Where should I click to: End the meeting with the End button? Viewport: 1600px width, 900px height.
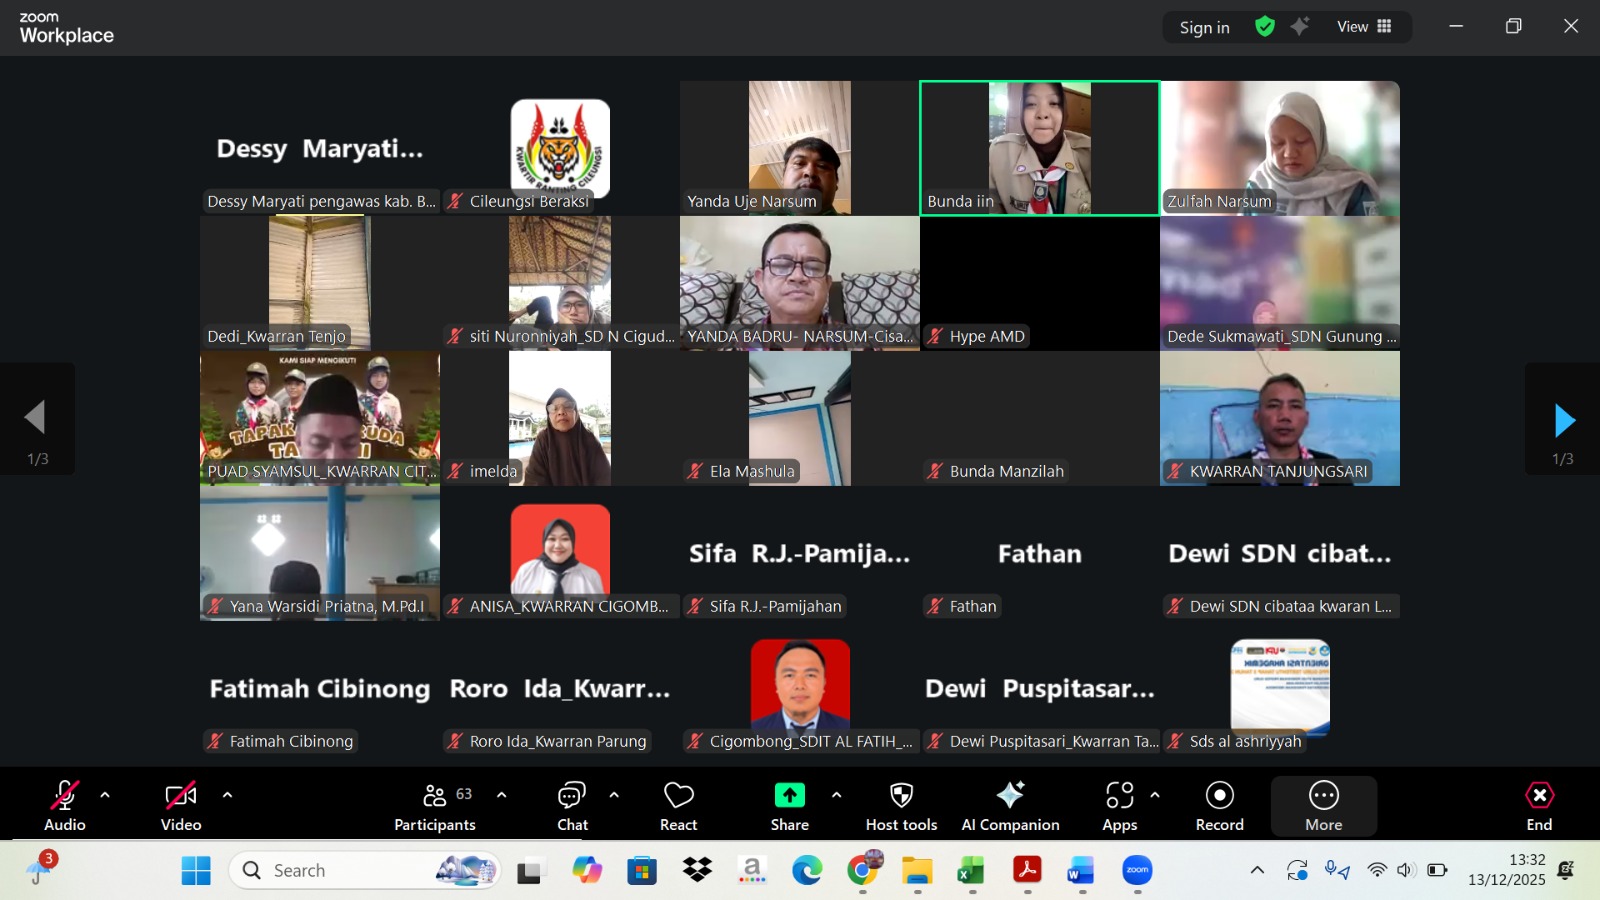(1538, 805)
